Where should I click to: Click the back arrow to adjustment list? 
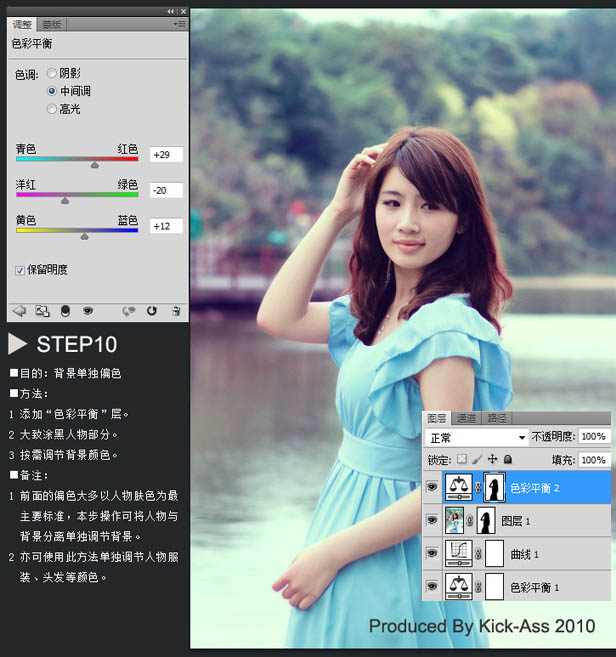(x=18, y=311)
